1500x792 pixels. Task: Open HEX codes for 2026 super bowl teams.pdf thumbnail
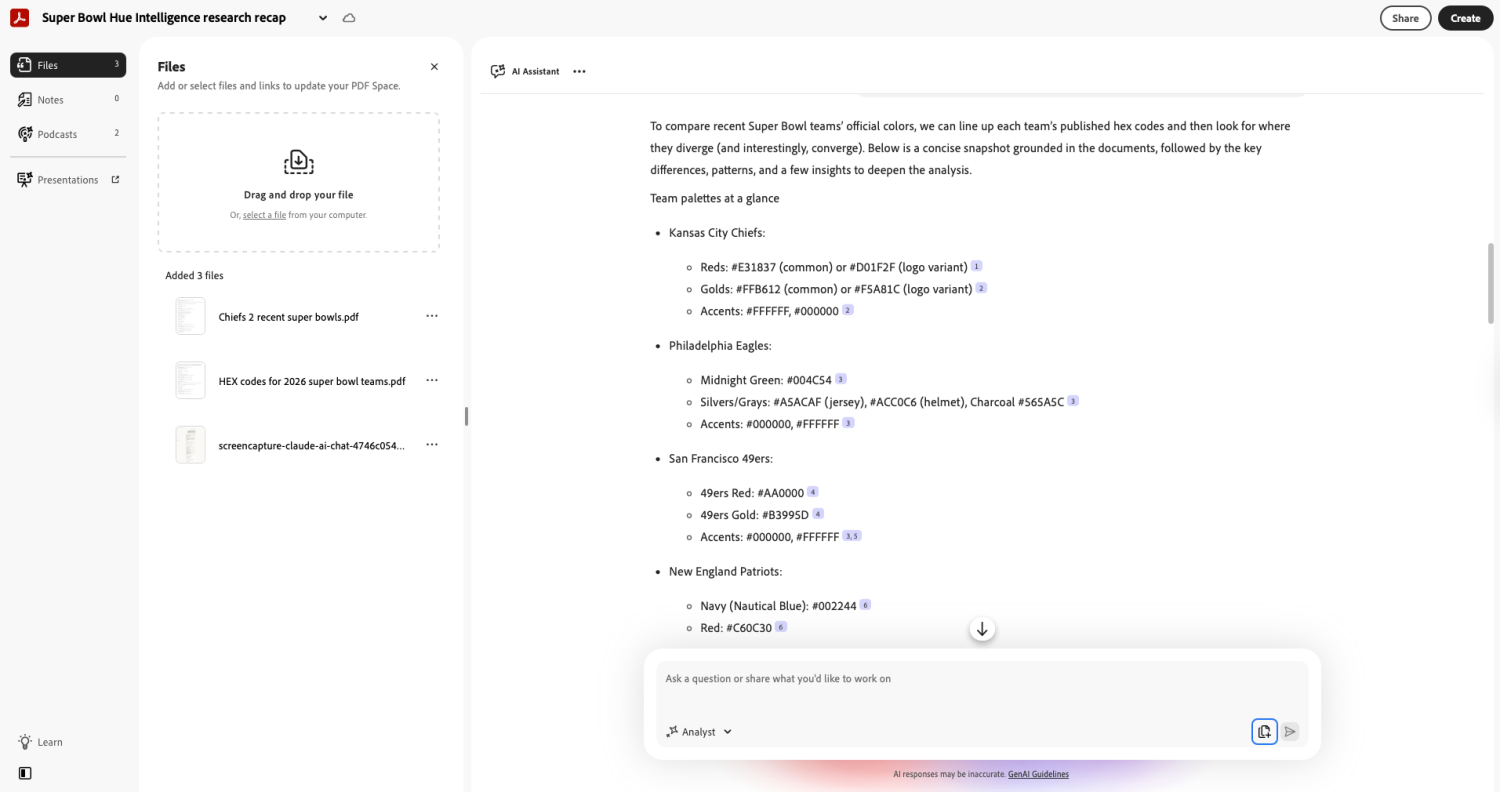tap(190, 380)
